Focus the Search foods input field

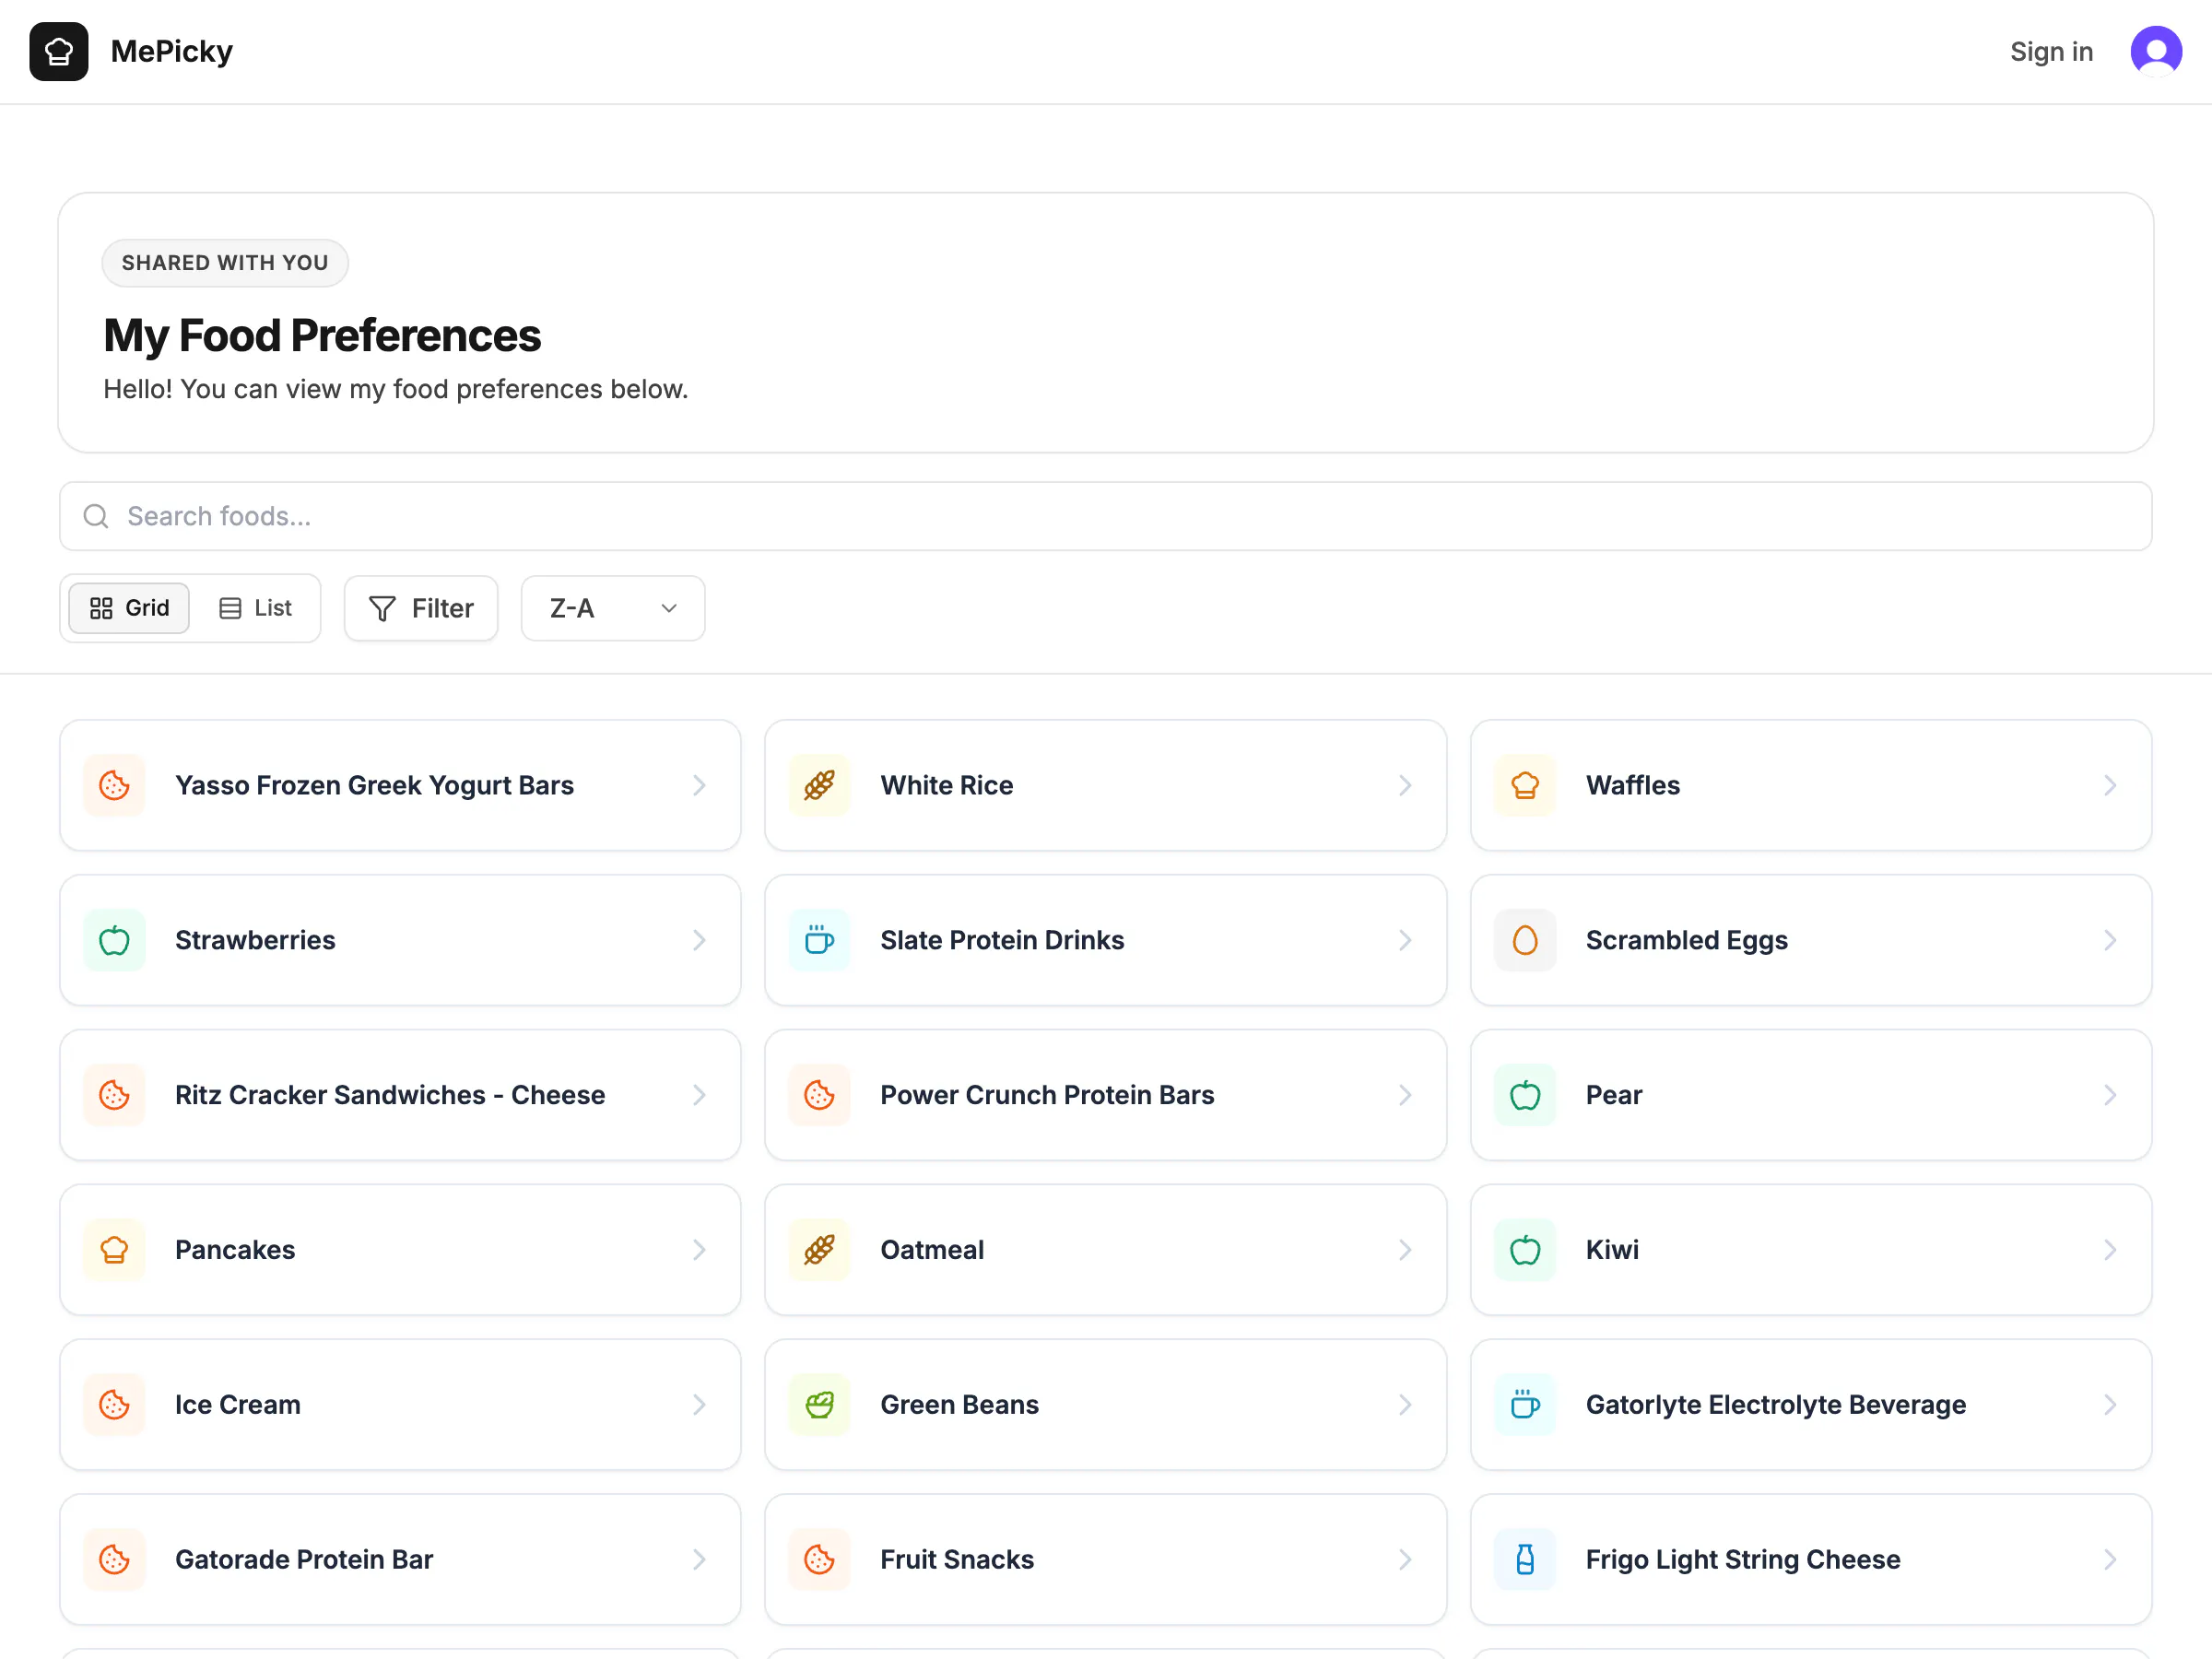coord(1106,516)
